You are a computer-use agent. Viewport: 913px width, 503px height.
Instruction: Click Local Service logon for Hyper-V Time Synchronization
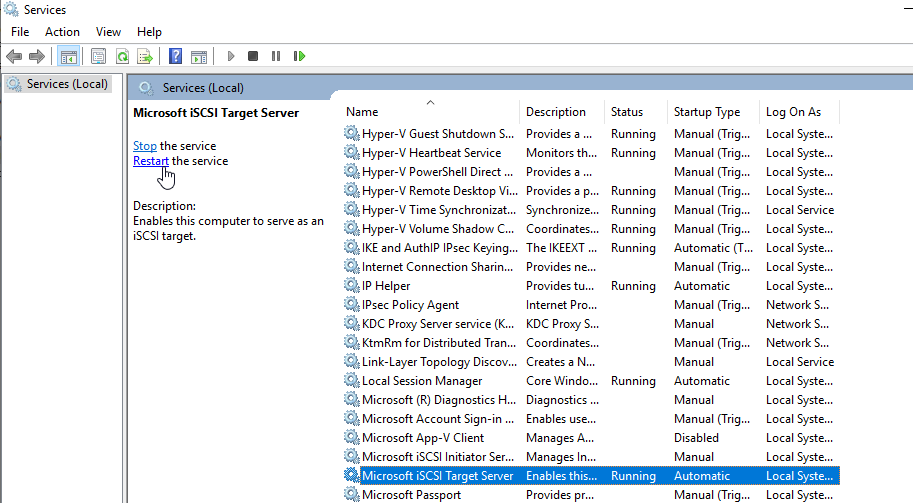[800, 210]
